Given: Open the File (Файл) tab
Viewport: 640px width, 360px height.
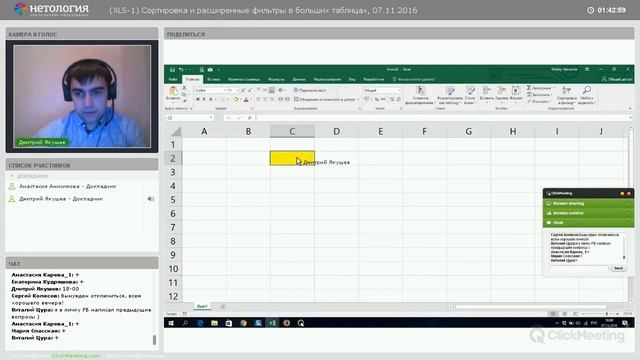Looking at the screenshot, I should [x=173, y=79].
